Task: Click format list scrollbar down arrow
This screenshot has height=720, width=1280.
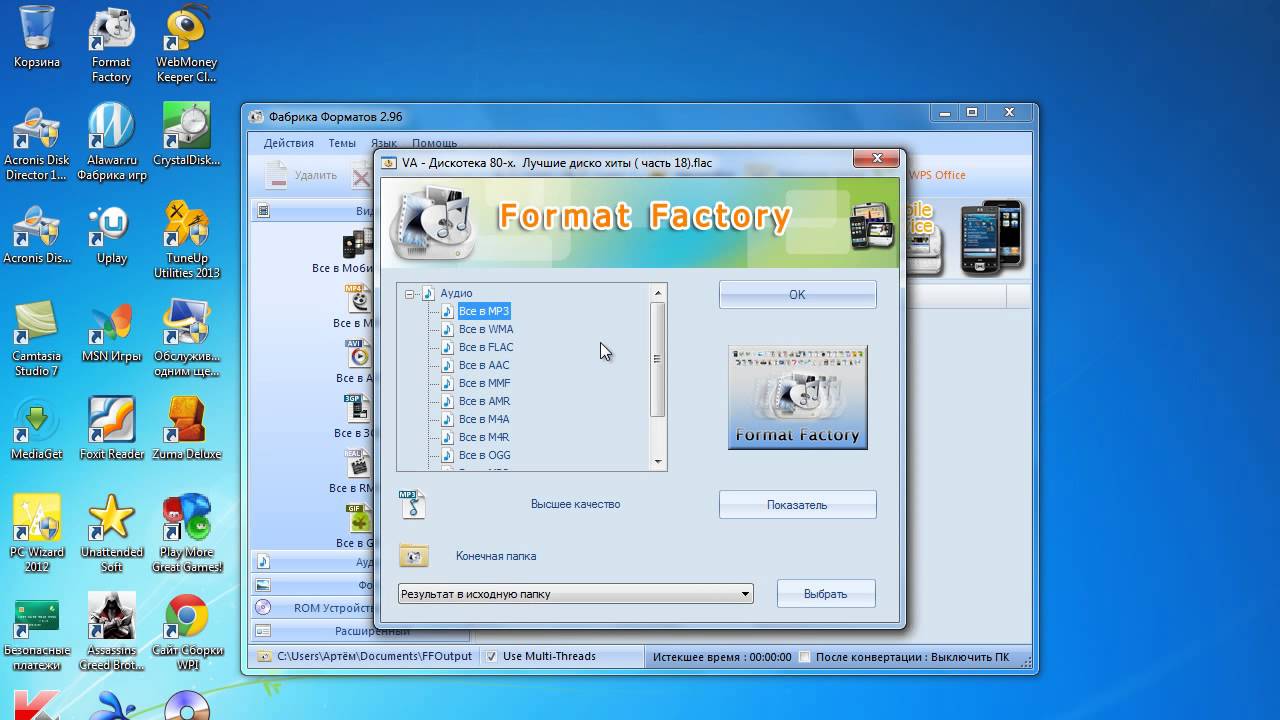Action: (658, 462)
